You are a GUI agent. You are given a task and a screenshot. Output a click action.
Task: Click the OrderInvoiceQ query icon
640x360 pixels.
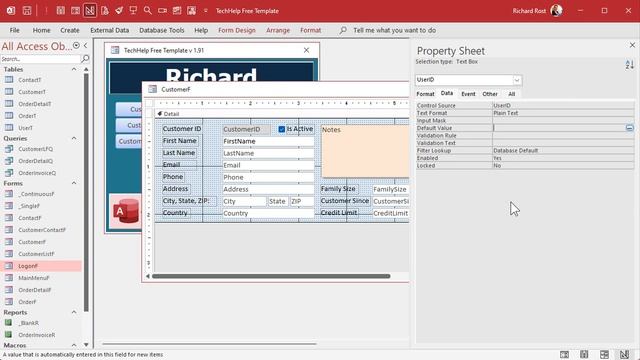pos(9,173)
